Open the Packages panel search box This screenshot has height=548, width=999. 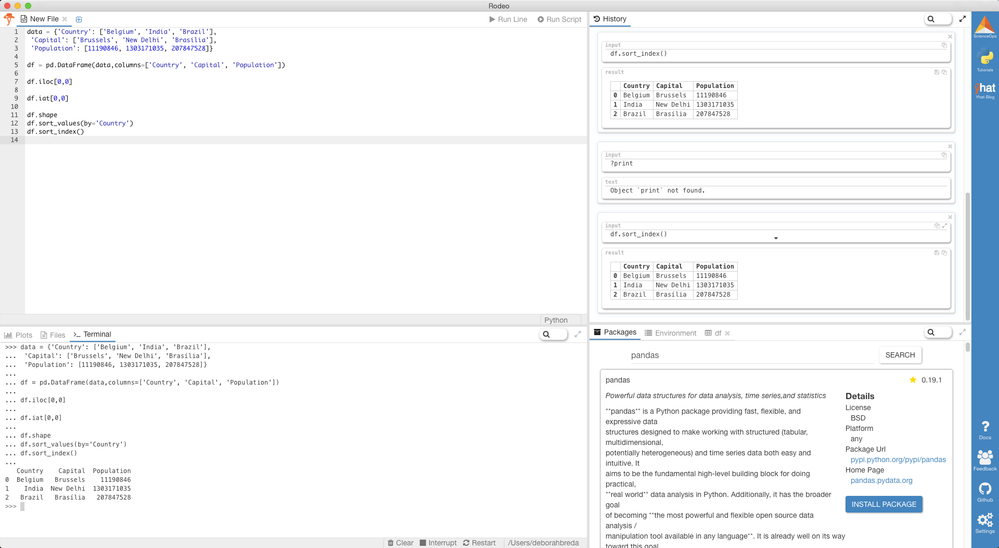(938, 332)
